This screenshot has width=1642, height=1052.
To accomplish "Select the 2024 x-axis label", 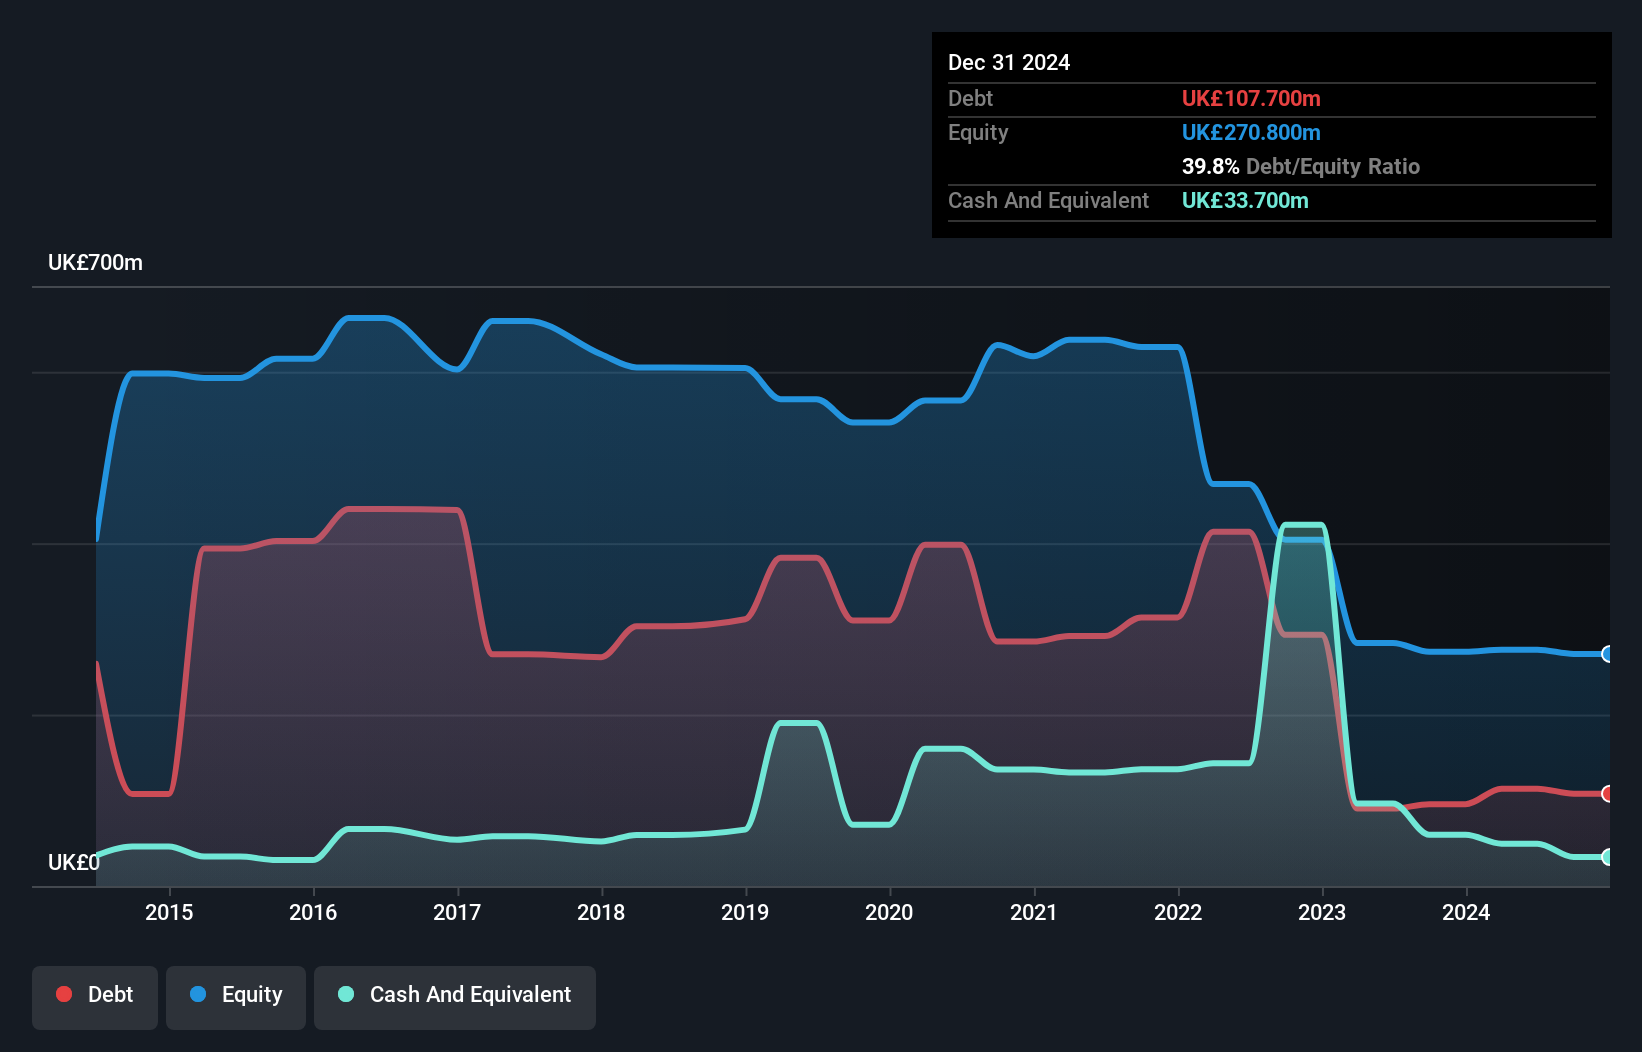I will click(1466, 912).
